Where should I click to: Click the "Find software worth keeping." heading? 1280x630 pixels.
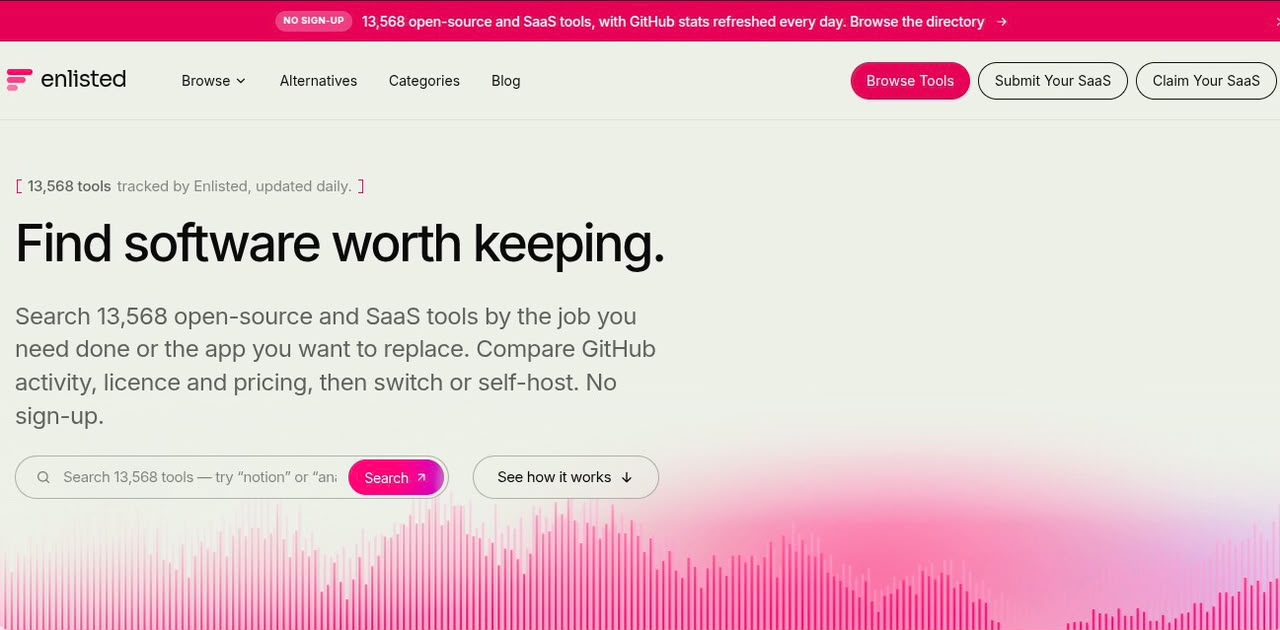click(x=340, y=243)
